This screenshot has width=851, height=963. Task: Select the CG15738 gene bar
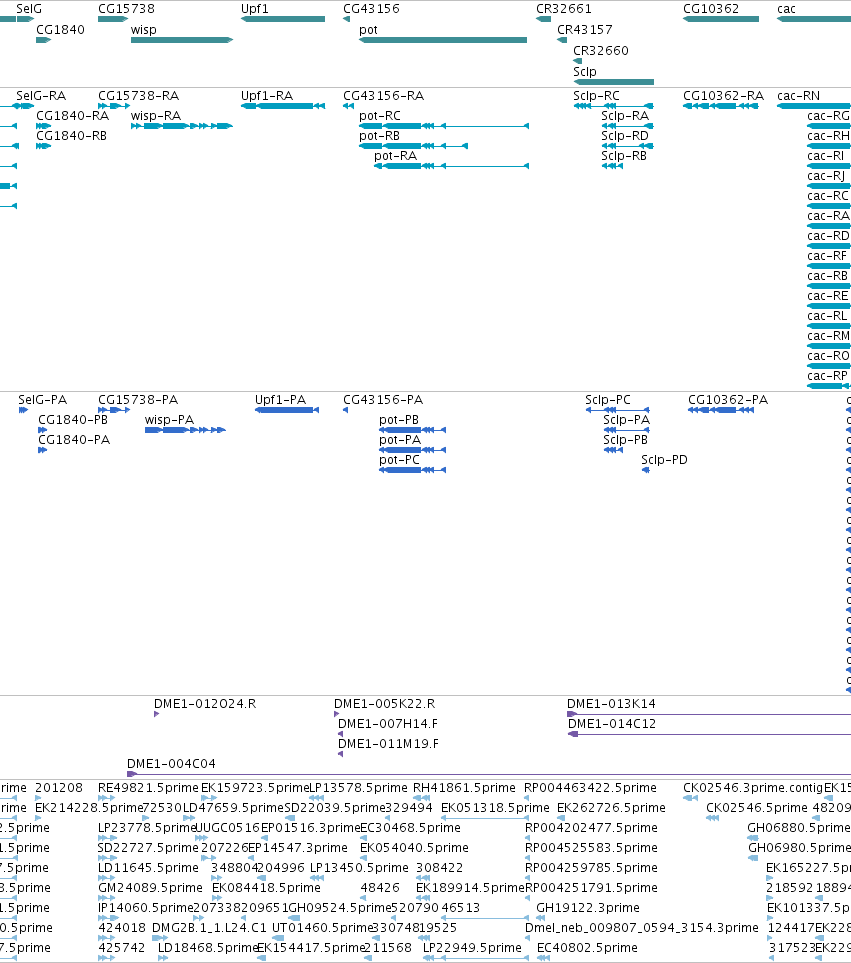click(x=113, y=19)
